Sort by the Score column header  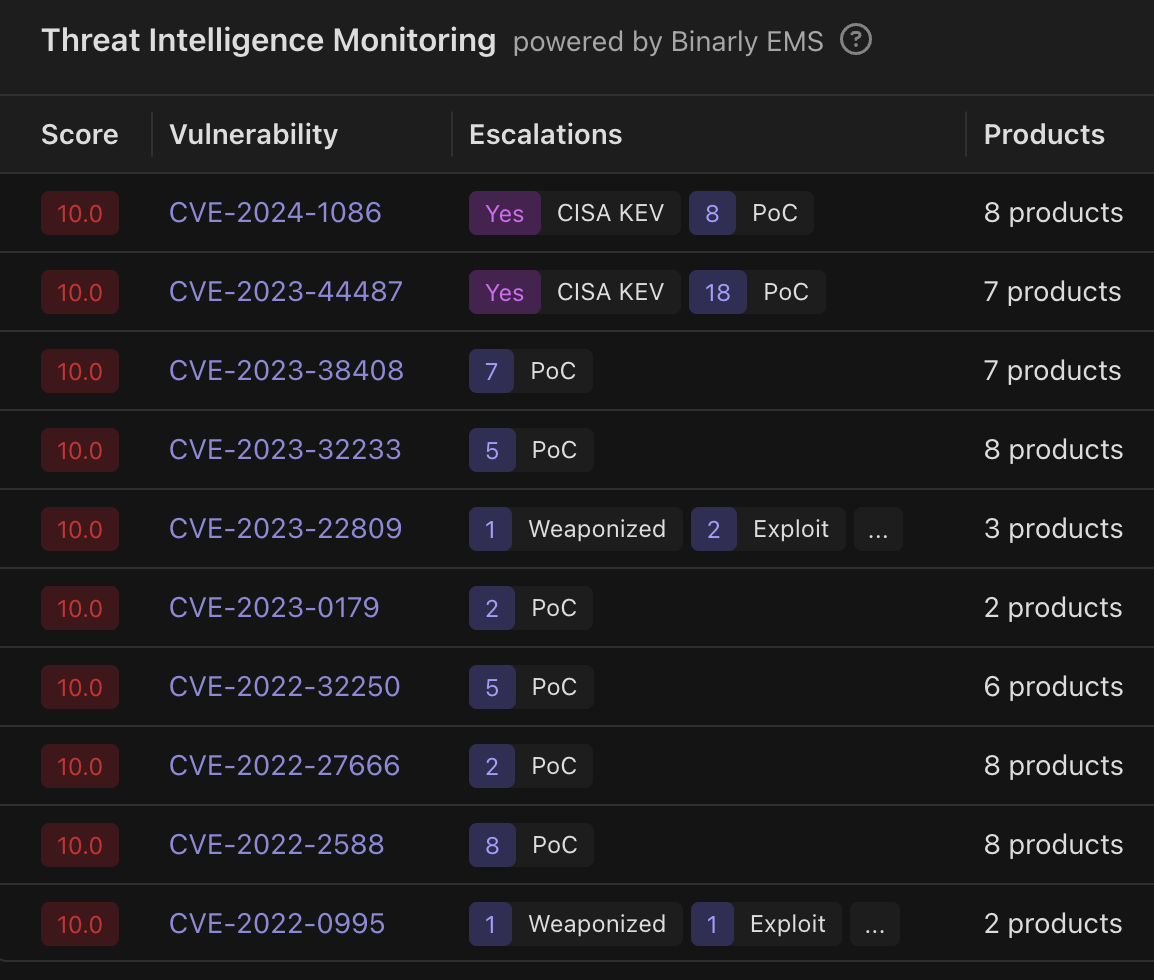click(x=80, y=135)
